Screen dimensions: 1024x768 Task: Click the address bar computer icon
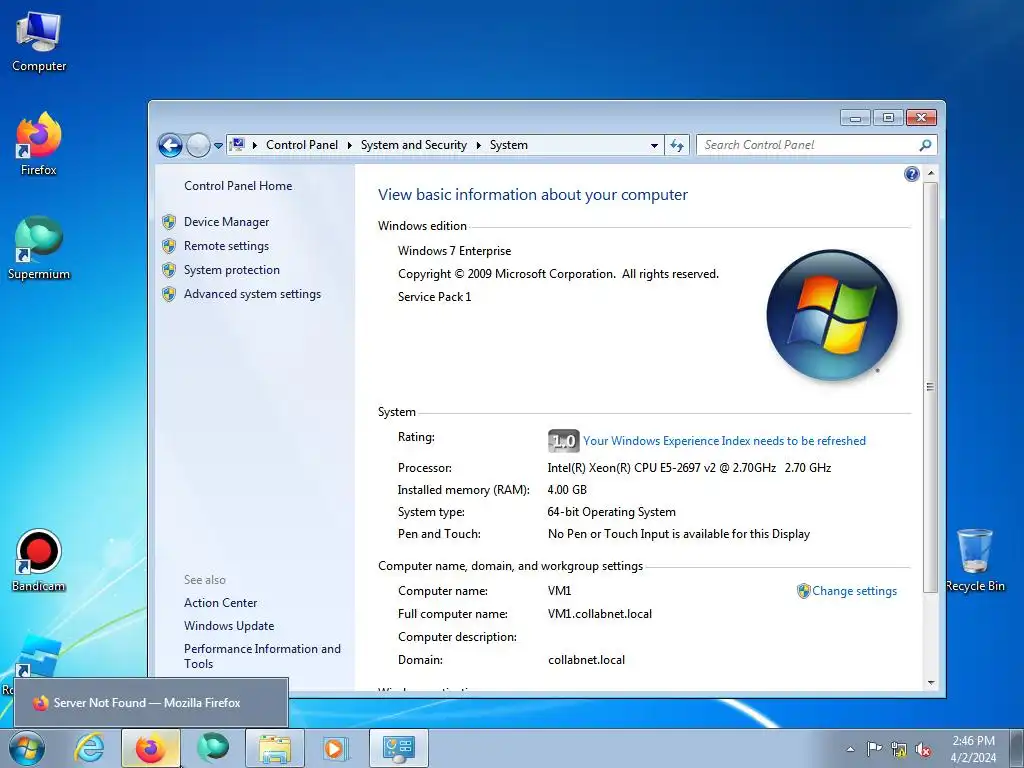pos(238,144)
